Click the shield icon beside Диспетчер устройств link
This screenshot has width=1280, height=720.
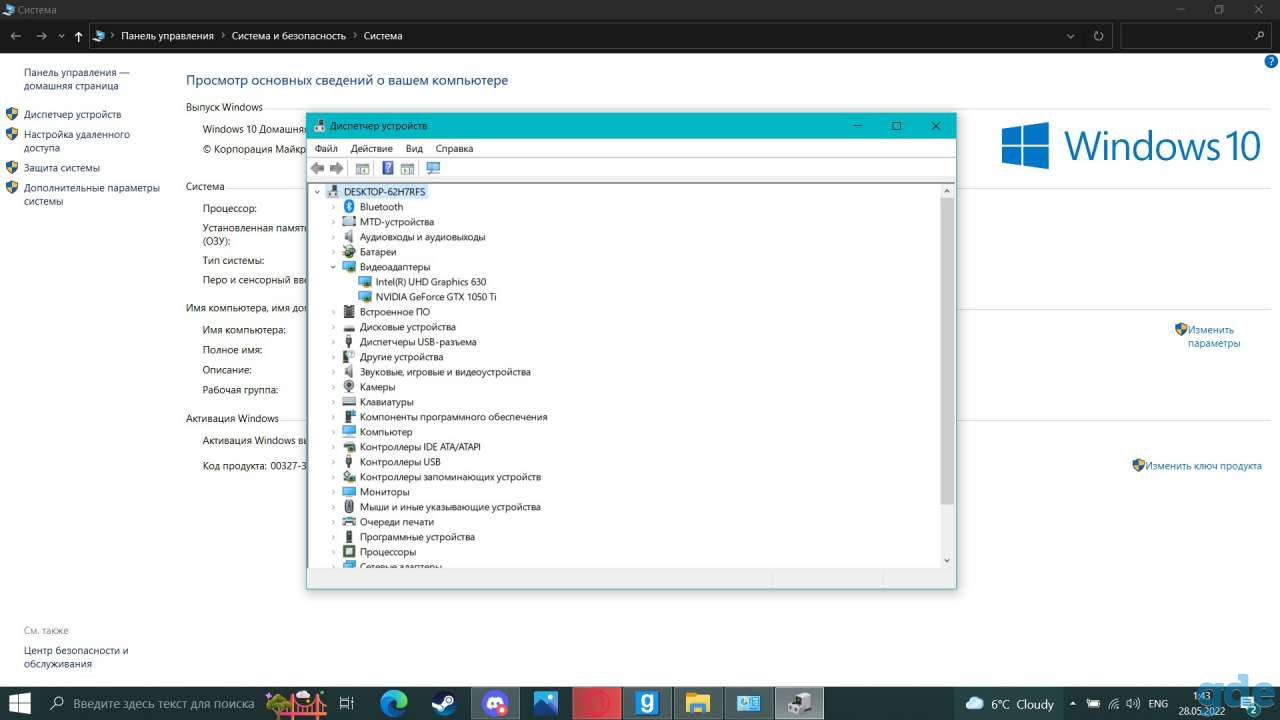pyautogui.click(x=13, y=114)
